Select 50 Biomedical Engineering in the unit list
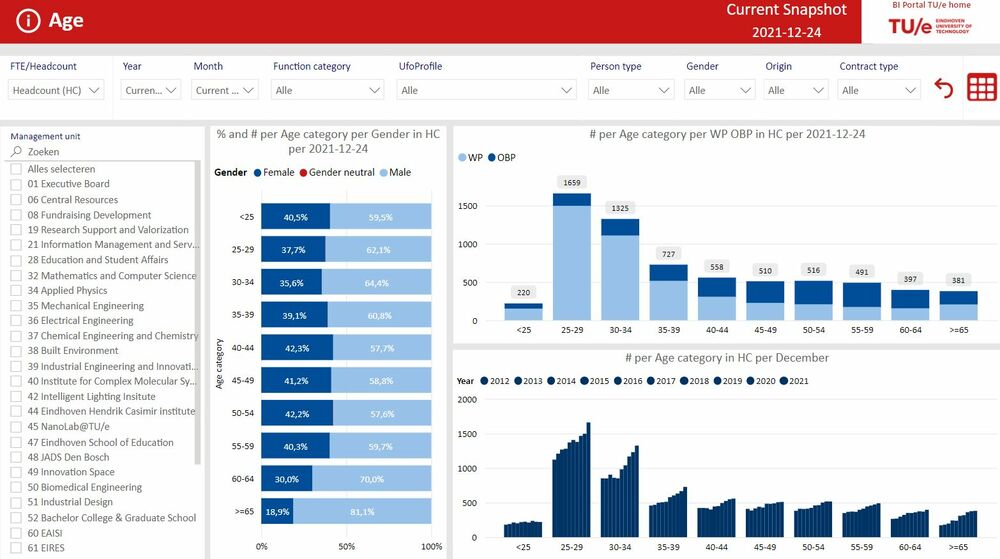Image resolution: width=1000 pixels, height=559 pixels. (84, 488)
